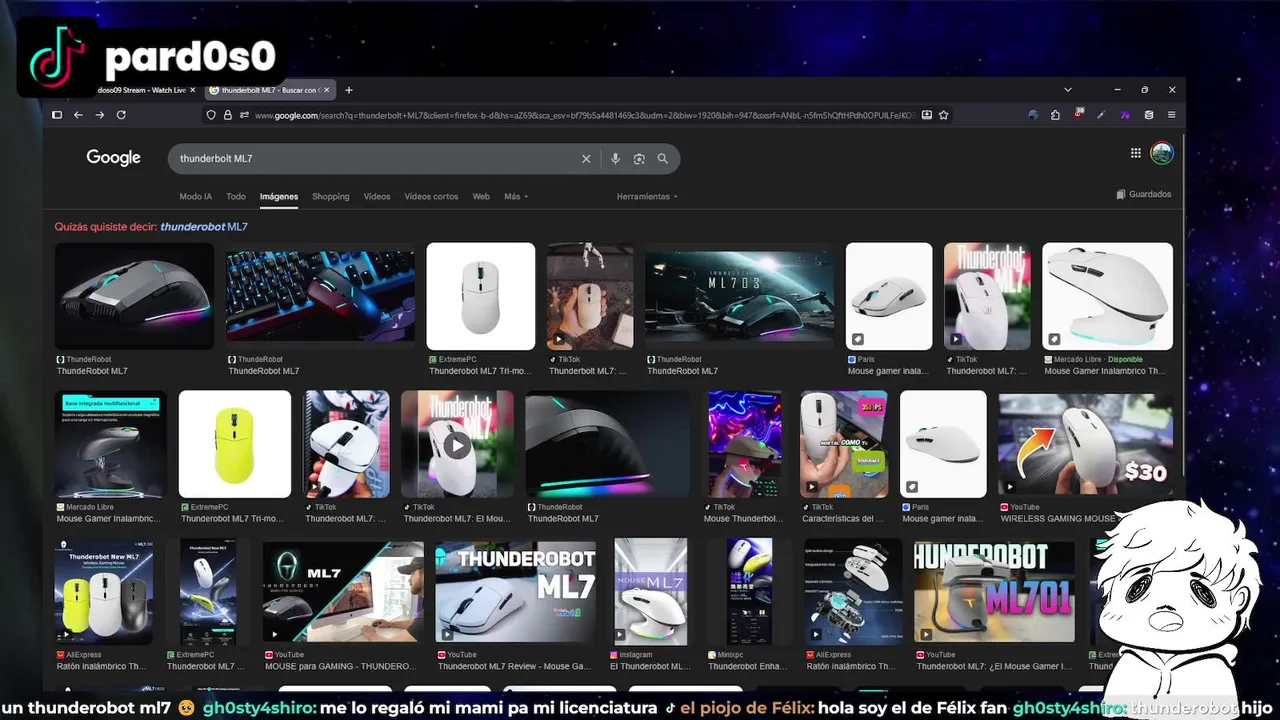Open the RGB keyboard and mouse image
This screenshot has height=720, width=1280.
point(320,296)
